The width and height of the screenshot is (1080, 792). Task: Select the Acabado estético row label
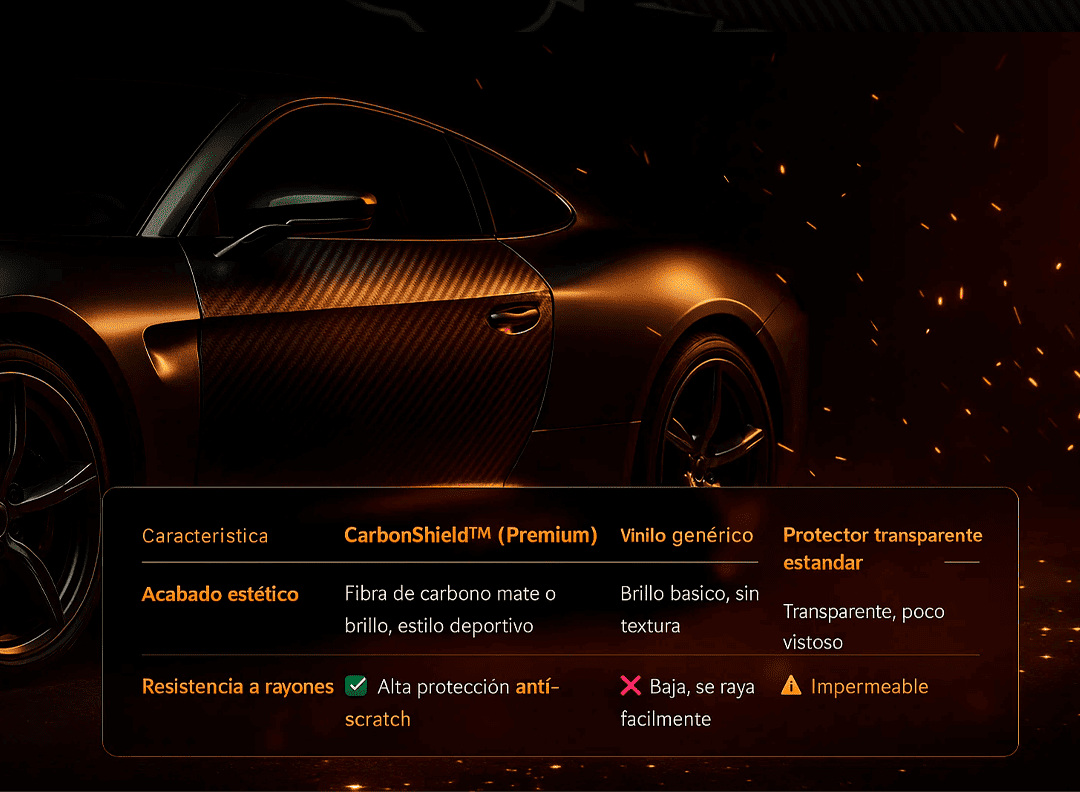220,594
